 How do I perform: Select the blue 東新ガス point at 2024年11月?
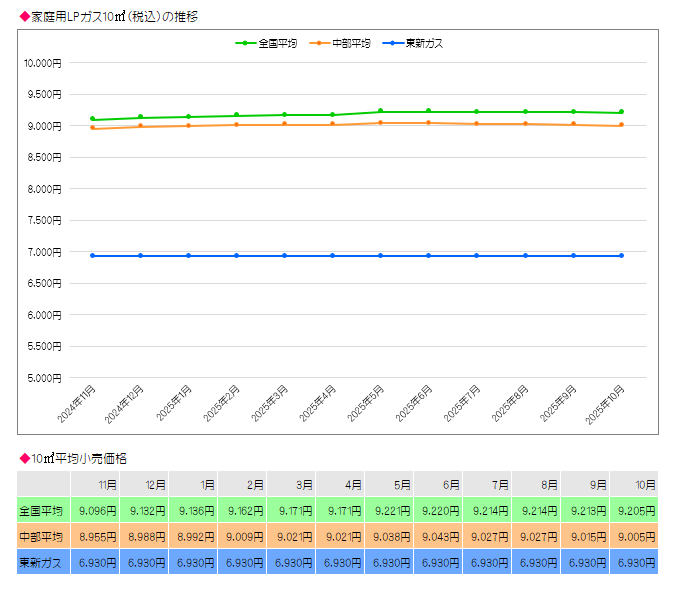[x=92, y=255]
